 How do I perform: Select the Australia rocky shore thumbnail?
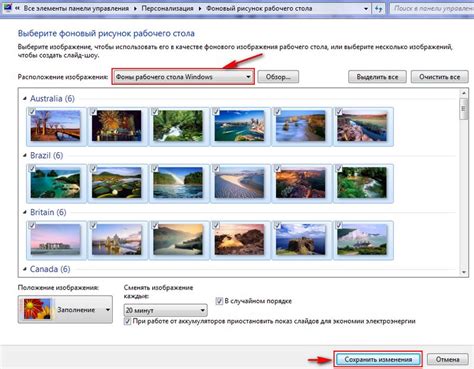[x=362, y=126]
